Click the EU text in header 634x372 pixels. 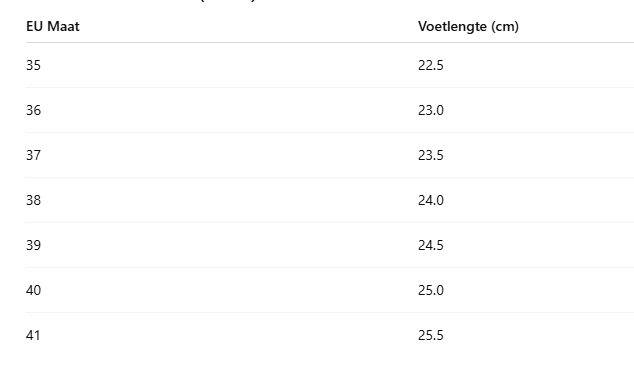[35, 26]
